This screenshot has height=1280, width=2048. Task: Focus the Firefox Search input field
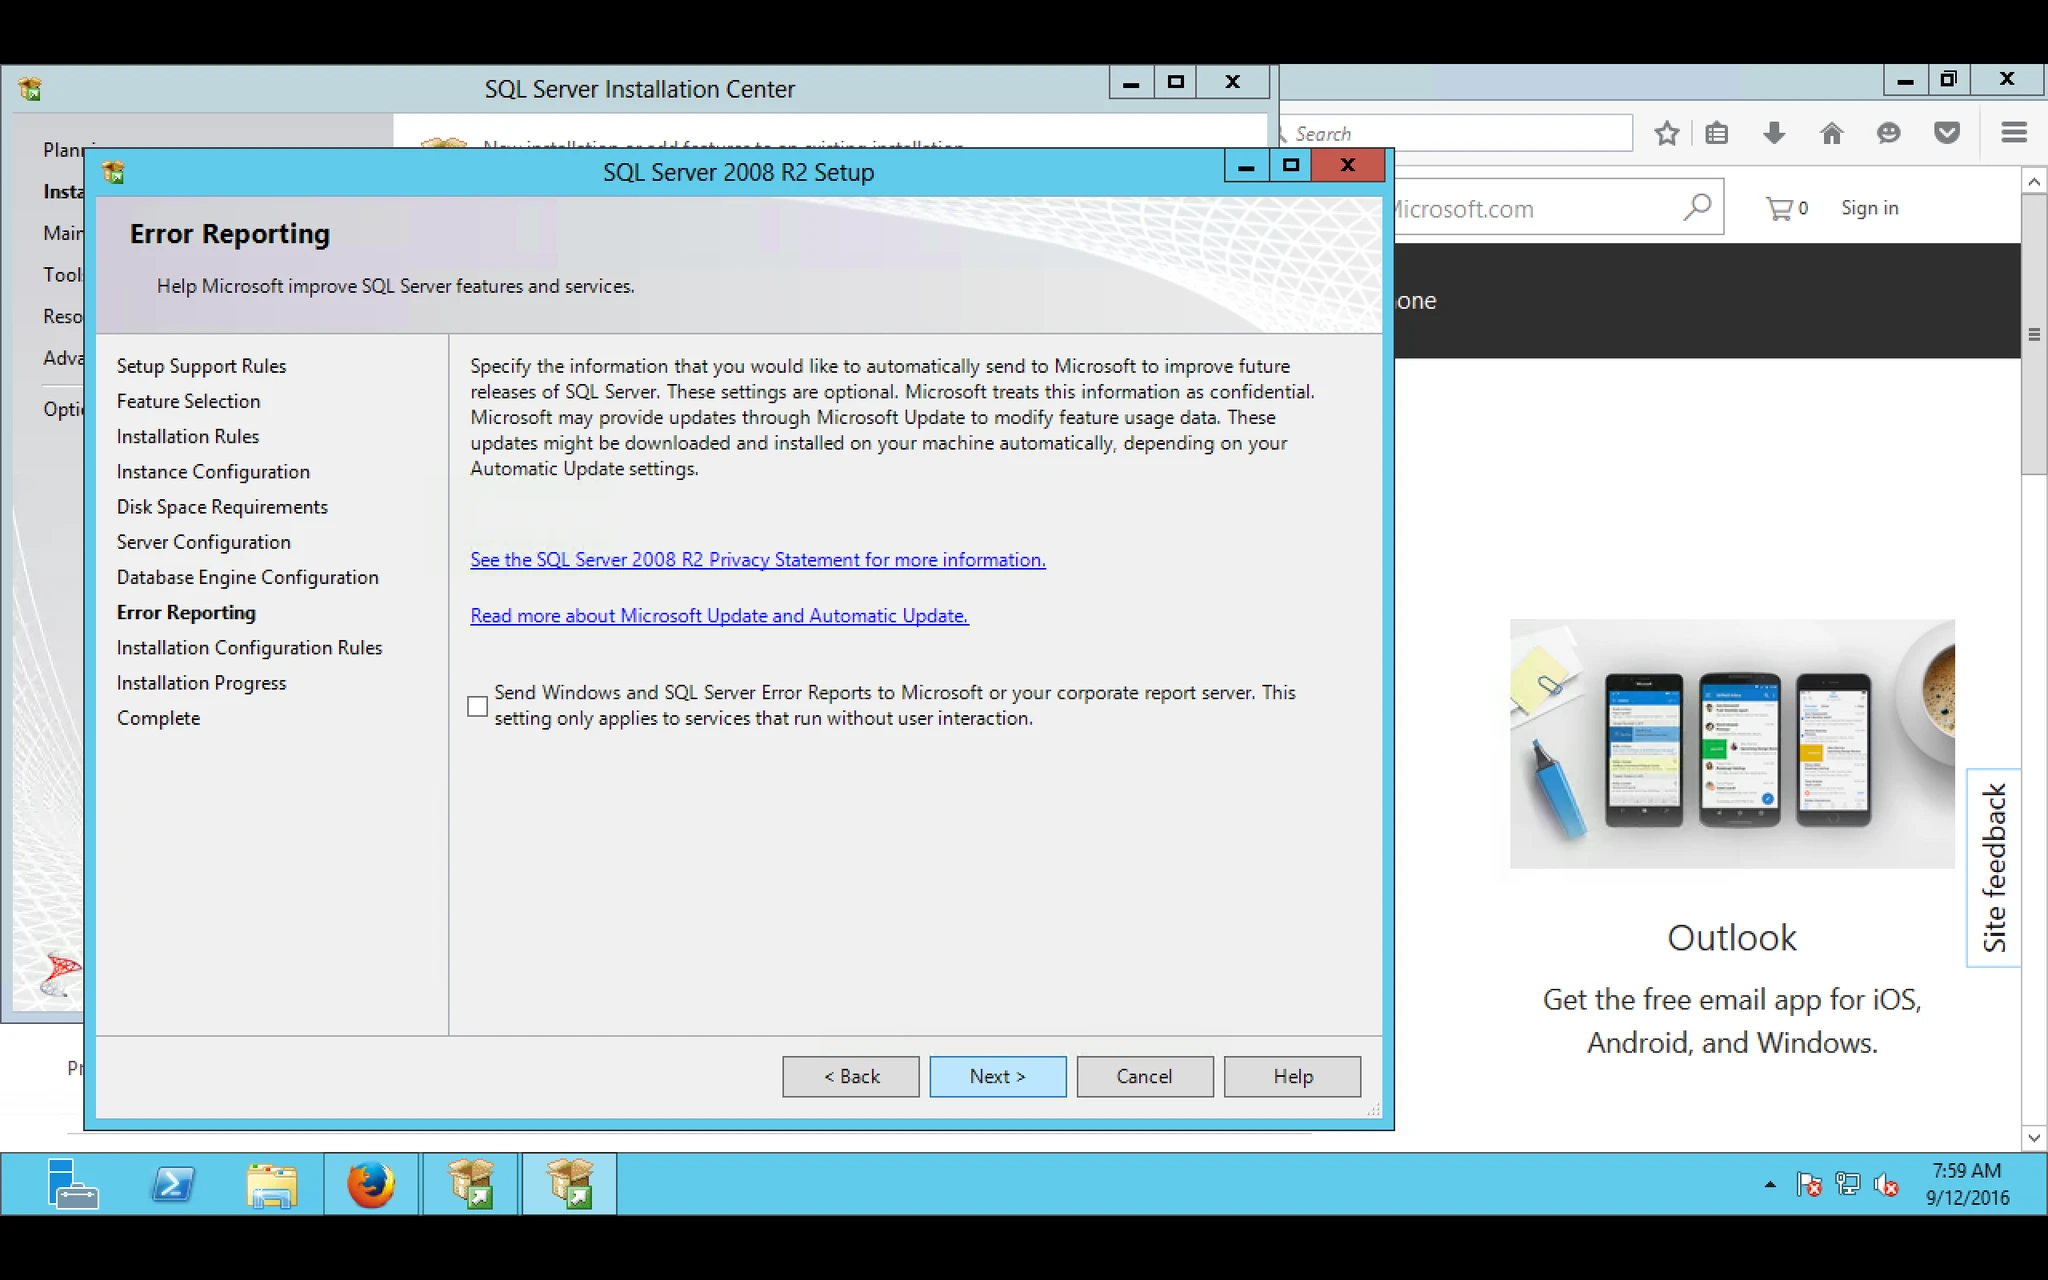(1458, 133)
